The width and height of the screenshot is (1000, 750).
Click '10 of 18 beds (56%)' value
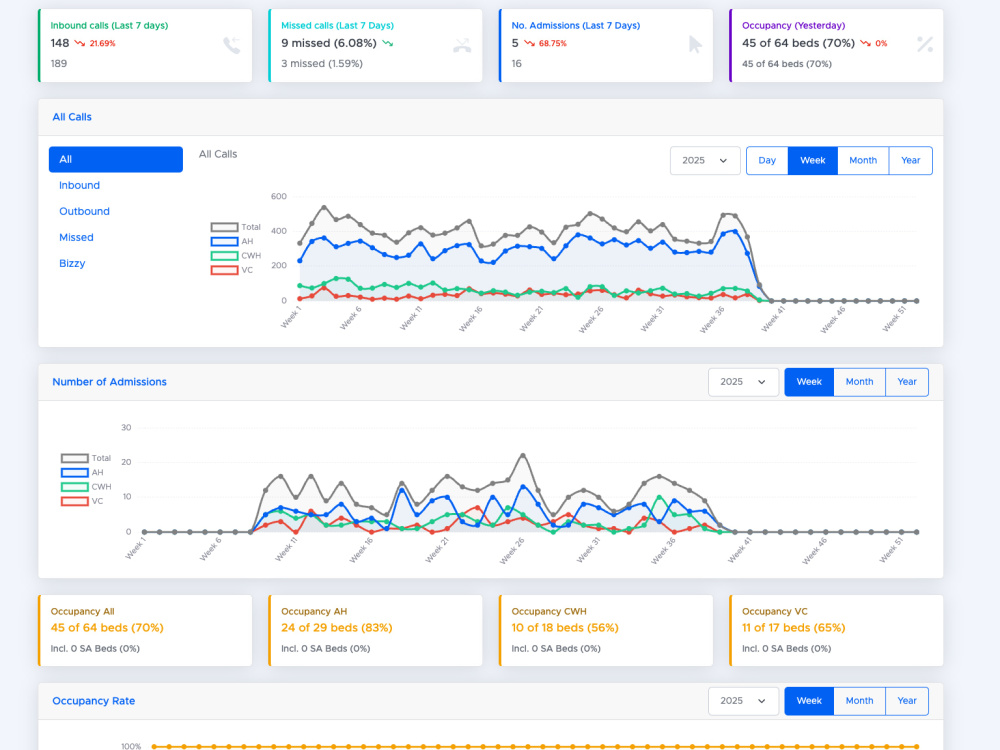(565, 628)
